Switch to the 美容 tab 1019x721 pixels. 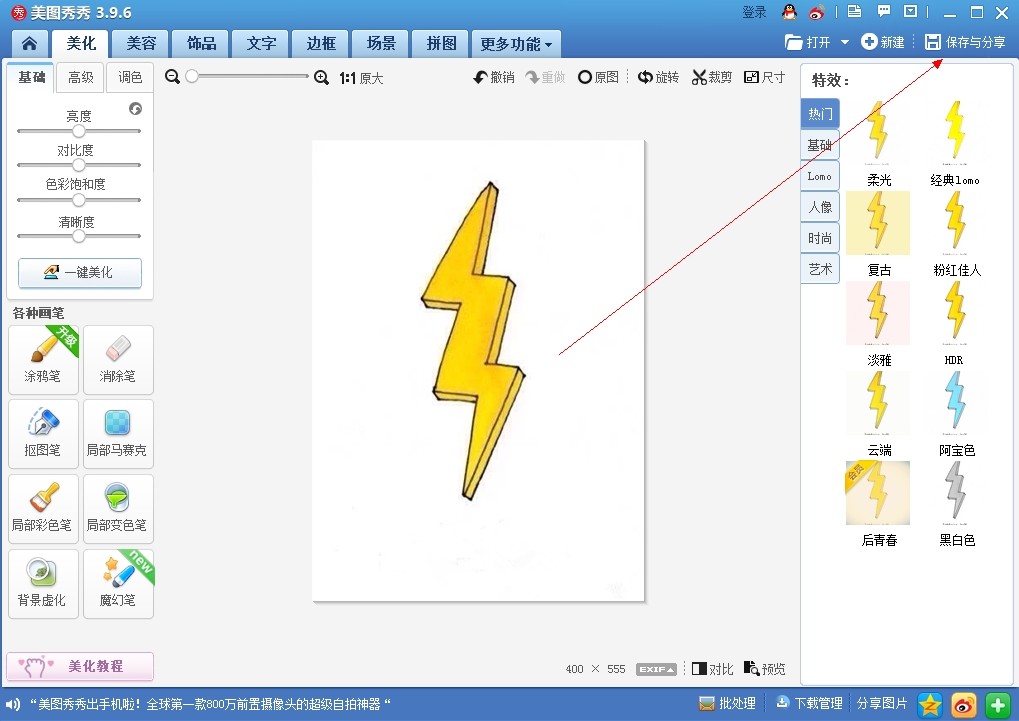click(x=141, y=44)
